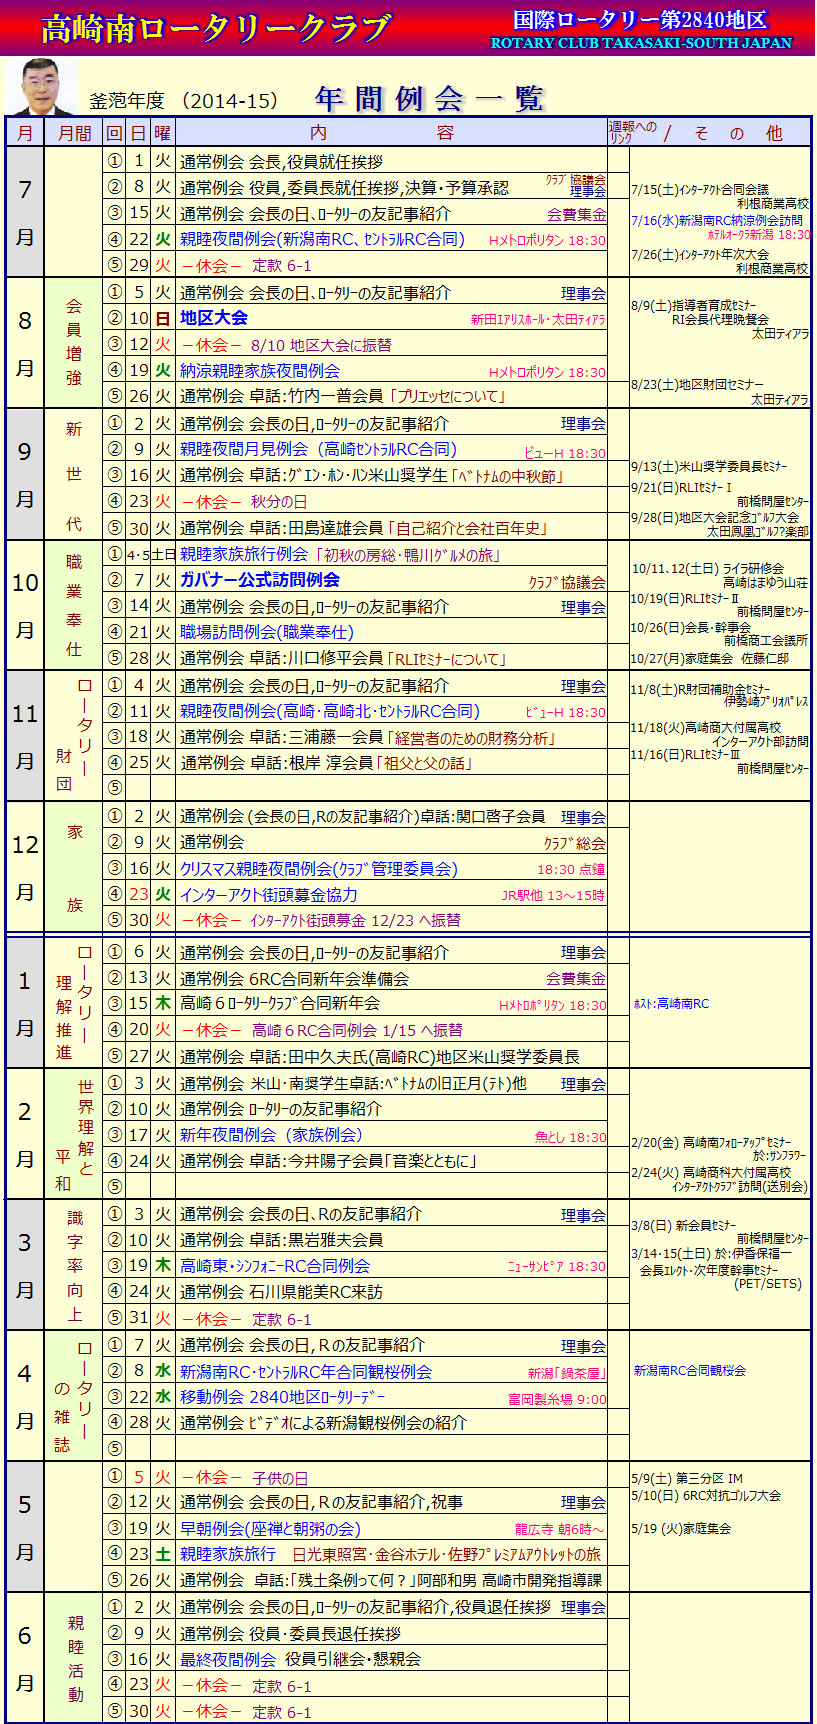817x1724 pixels.
Task: Click 10/27(月)家庭集会 佐藤仁邸 note
Action: [x=710, y=658]
